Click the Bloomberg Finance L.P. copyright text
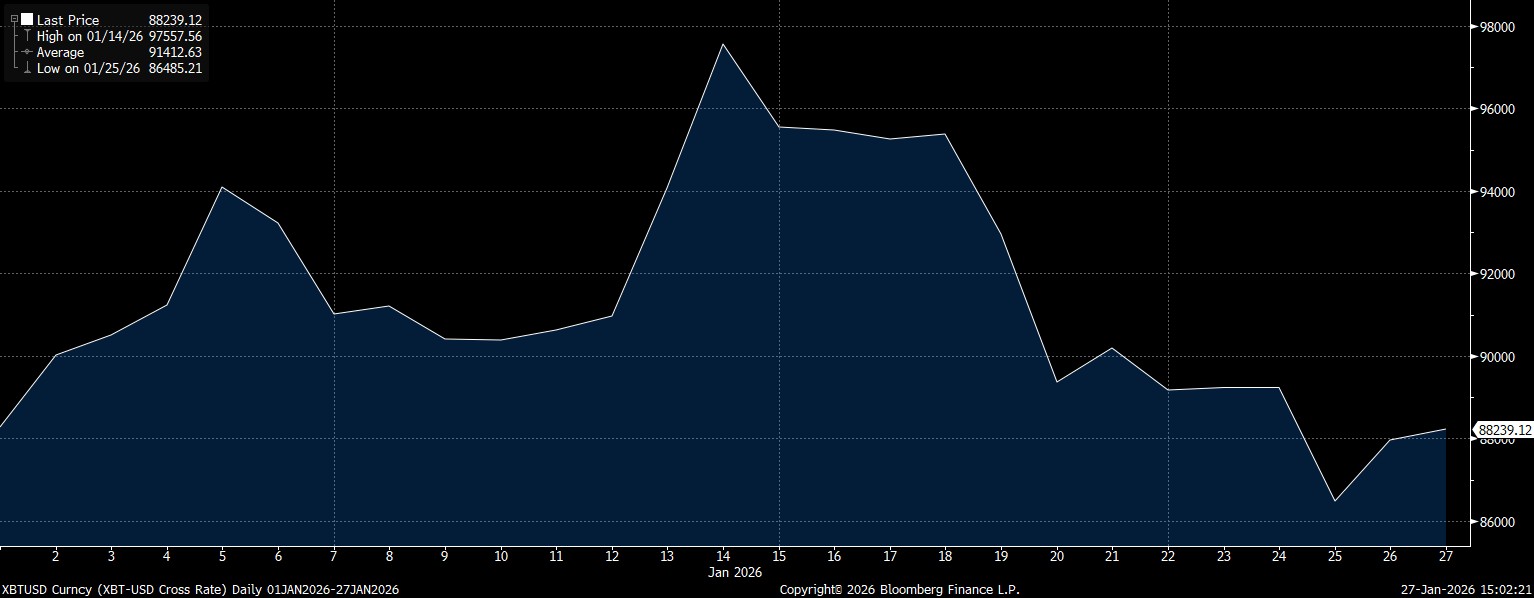 (x=899, y=590)
